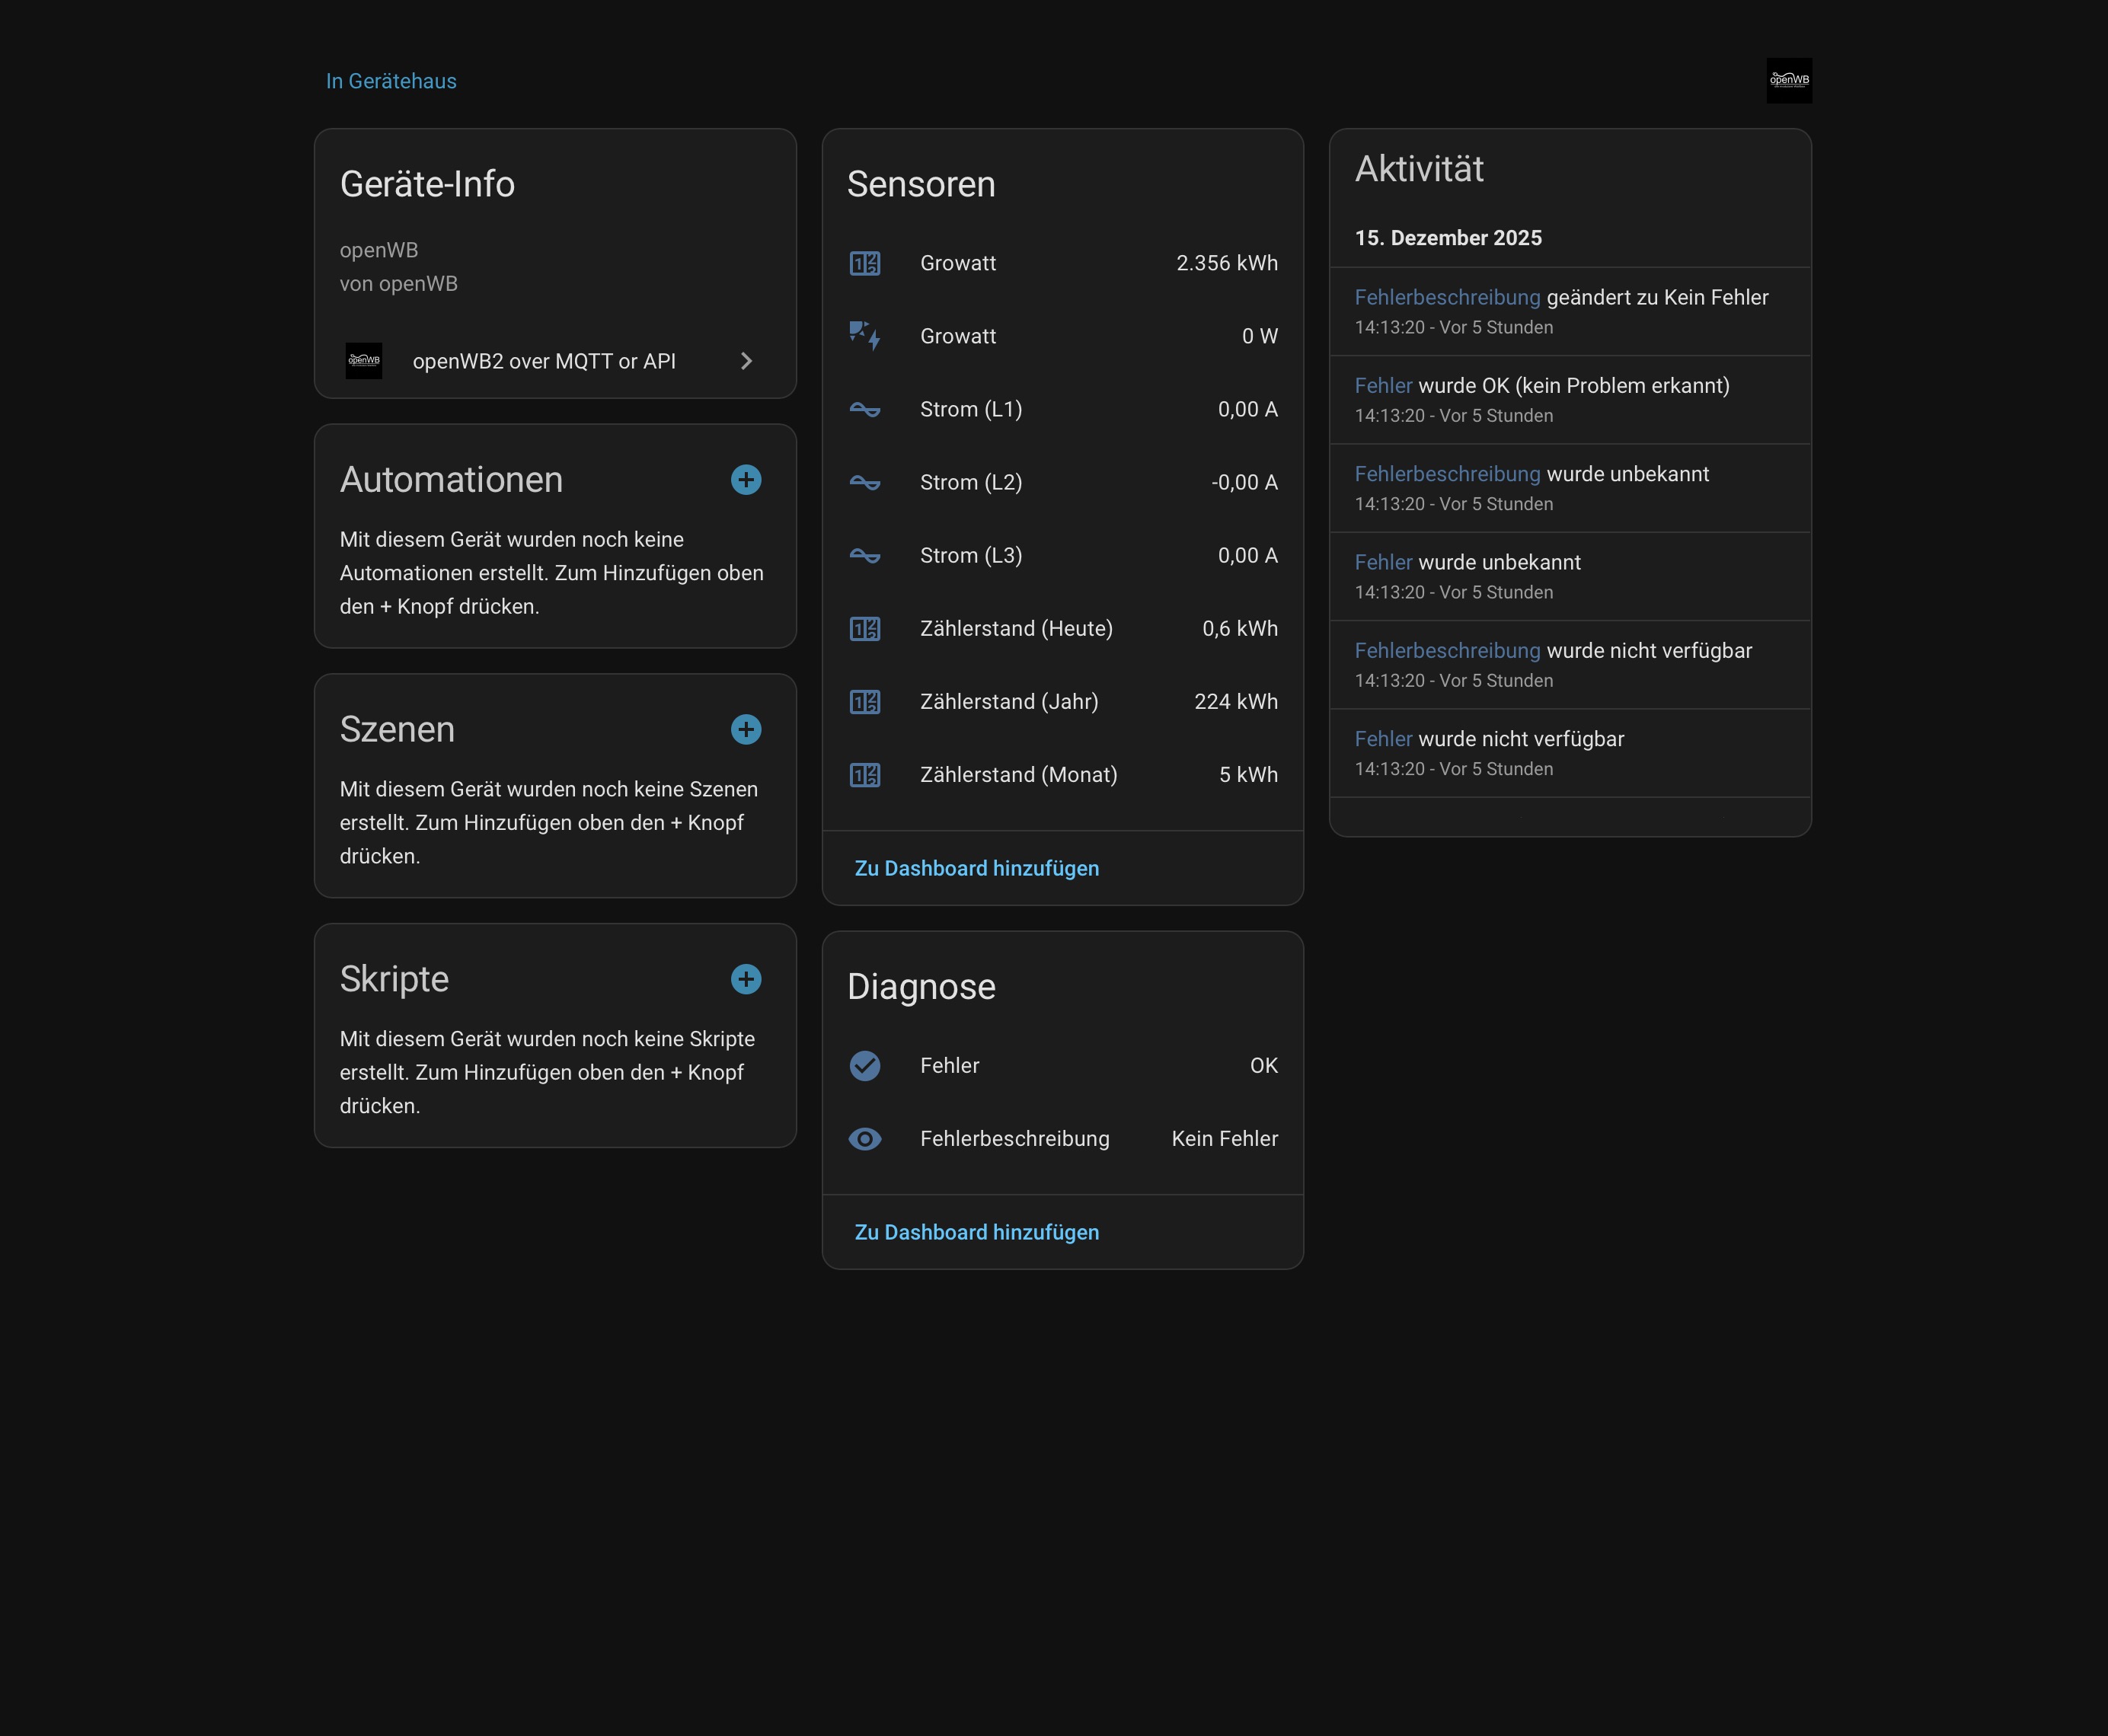The height and width of the screenshot is (1736, 2108).
Task: Open the openWB2 over MQTT or API integration
Action: pyautogui.click(x=544, y=361)
